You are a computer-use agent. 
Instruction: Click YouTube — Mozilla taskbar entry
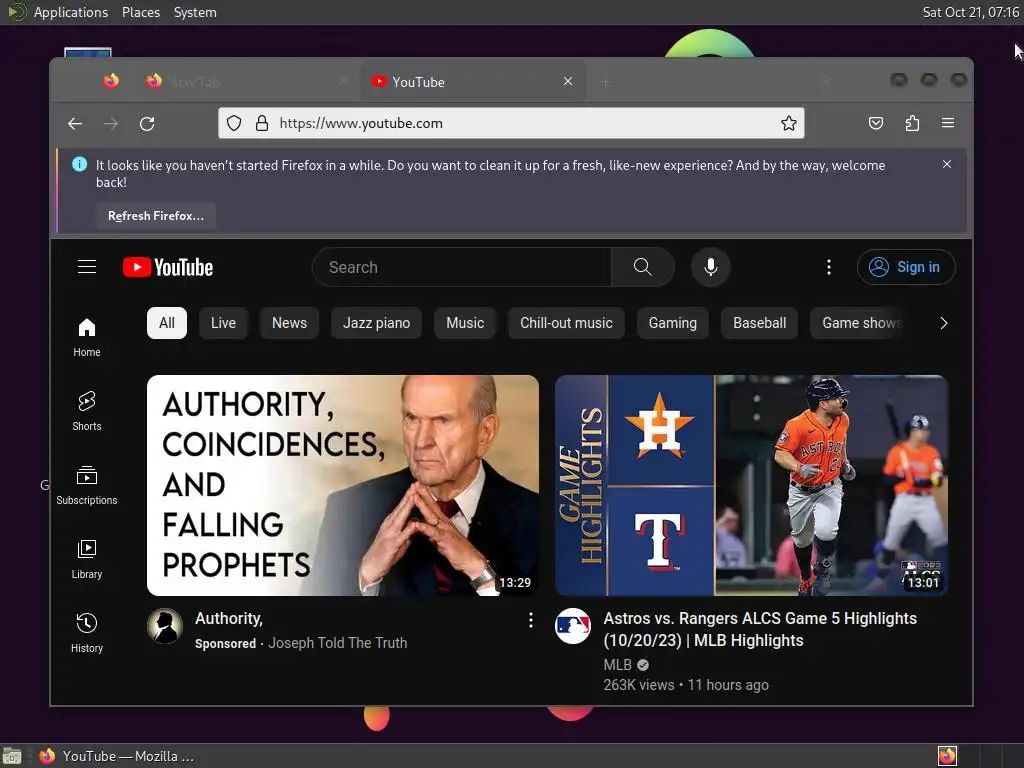click(116, 756)
